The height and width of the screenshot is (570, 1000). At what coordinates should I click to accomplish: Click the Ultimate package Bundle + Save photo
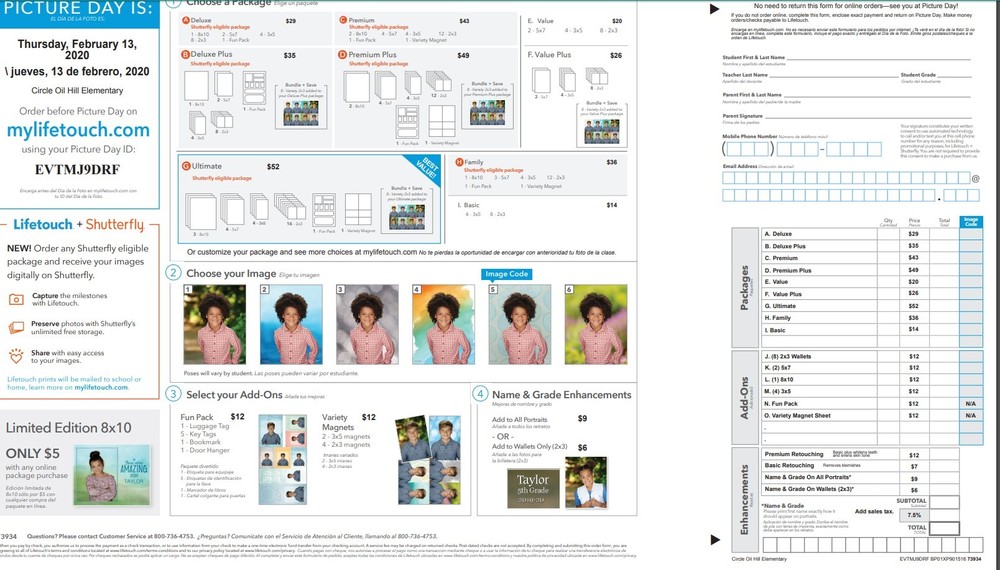408,217
